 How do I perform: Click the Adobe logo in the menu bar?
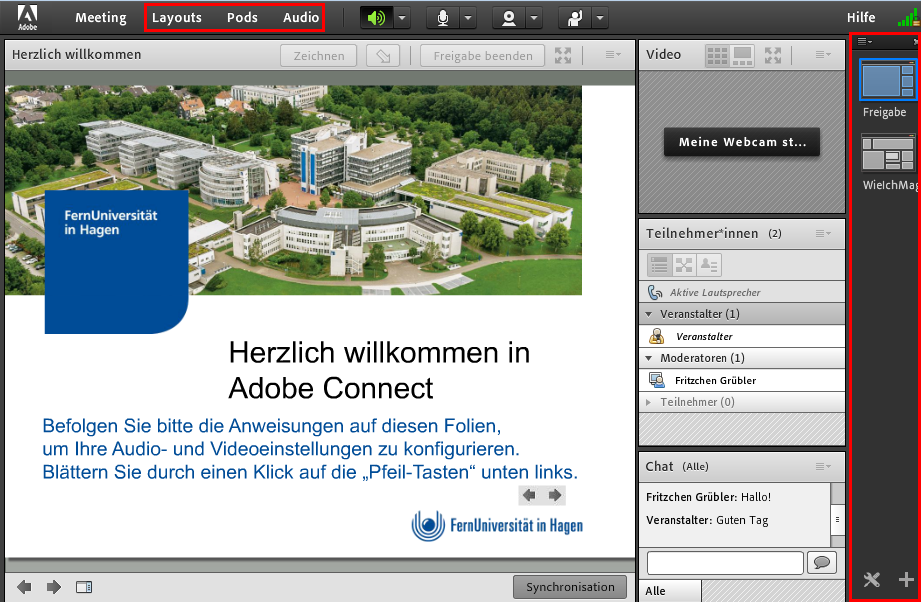click(x=27, y=17)
